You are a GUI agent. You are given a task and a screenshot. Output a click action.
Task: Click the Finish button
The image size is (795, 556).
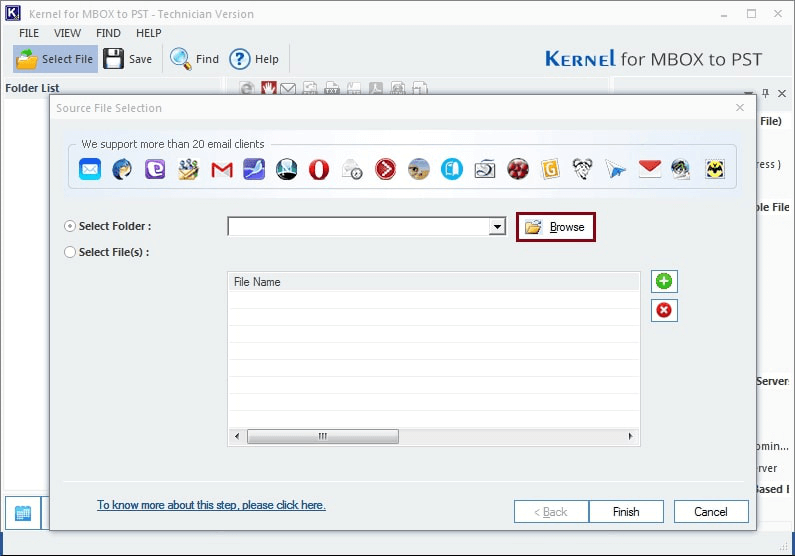pyautogui.click(x=626, y=512)
